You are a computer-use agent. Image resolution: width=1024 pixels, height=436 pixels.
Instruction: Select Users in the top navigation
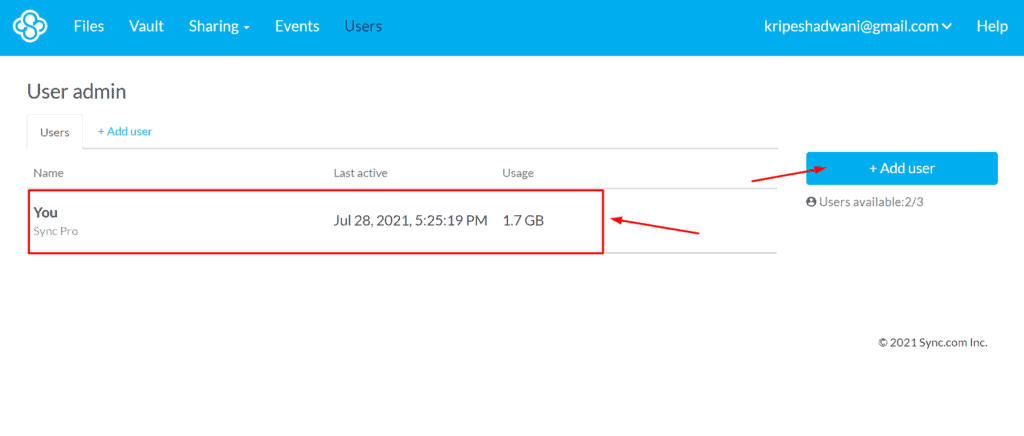(363, 27)
